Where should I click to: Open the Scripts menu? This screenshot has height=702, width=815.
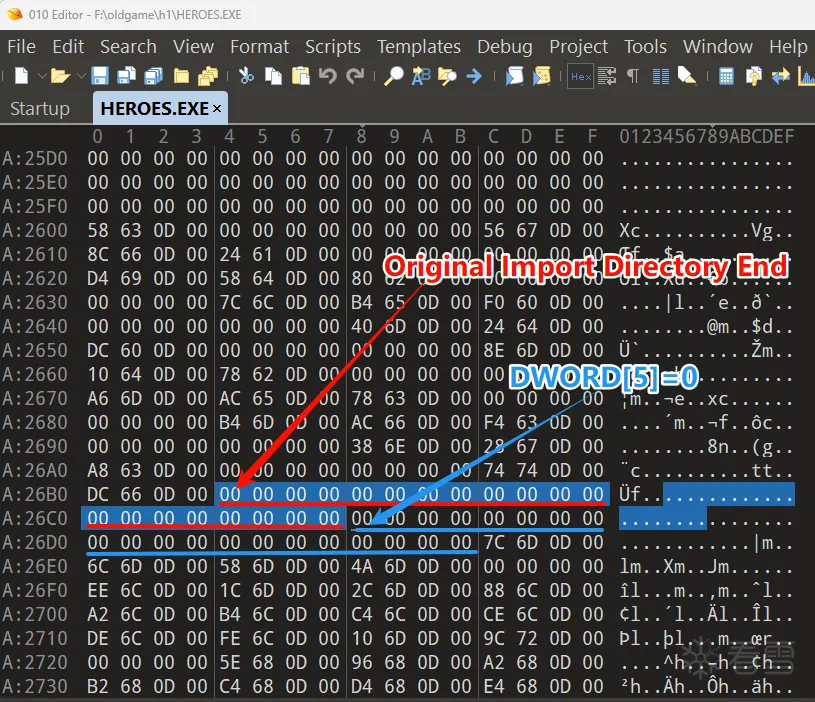(333, 47)
